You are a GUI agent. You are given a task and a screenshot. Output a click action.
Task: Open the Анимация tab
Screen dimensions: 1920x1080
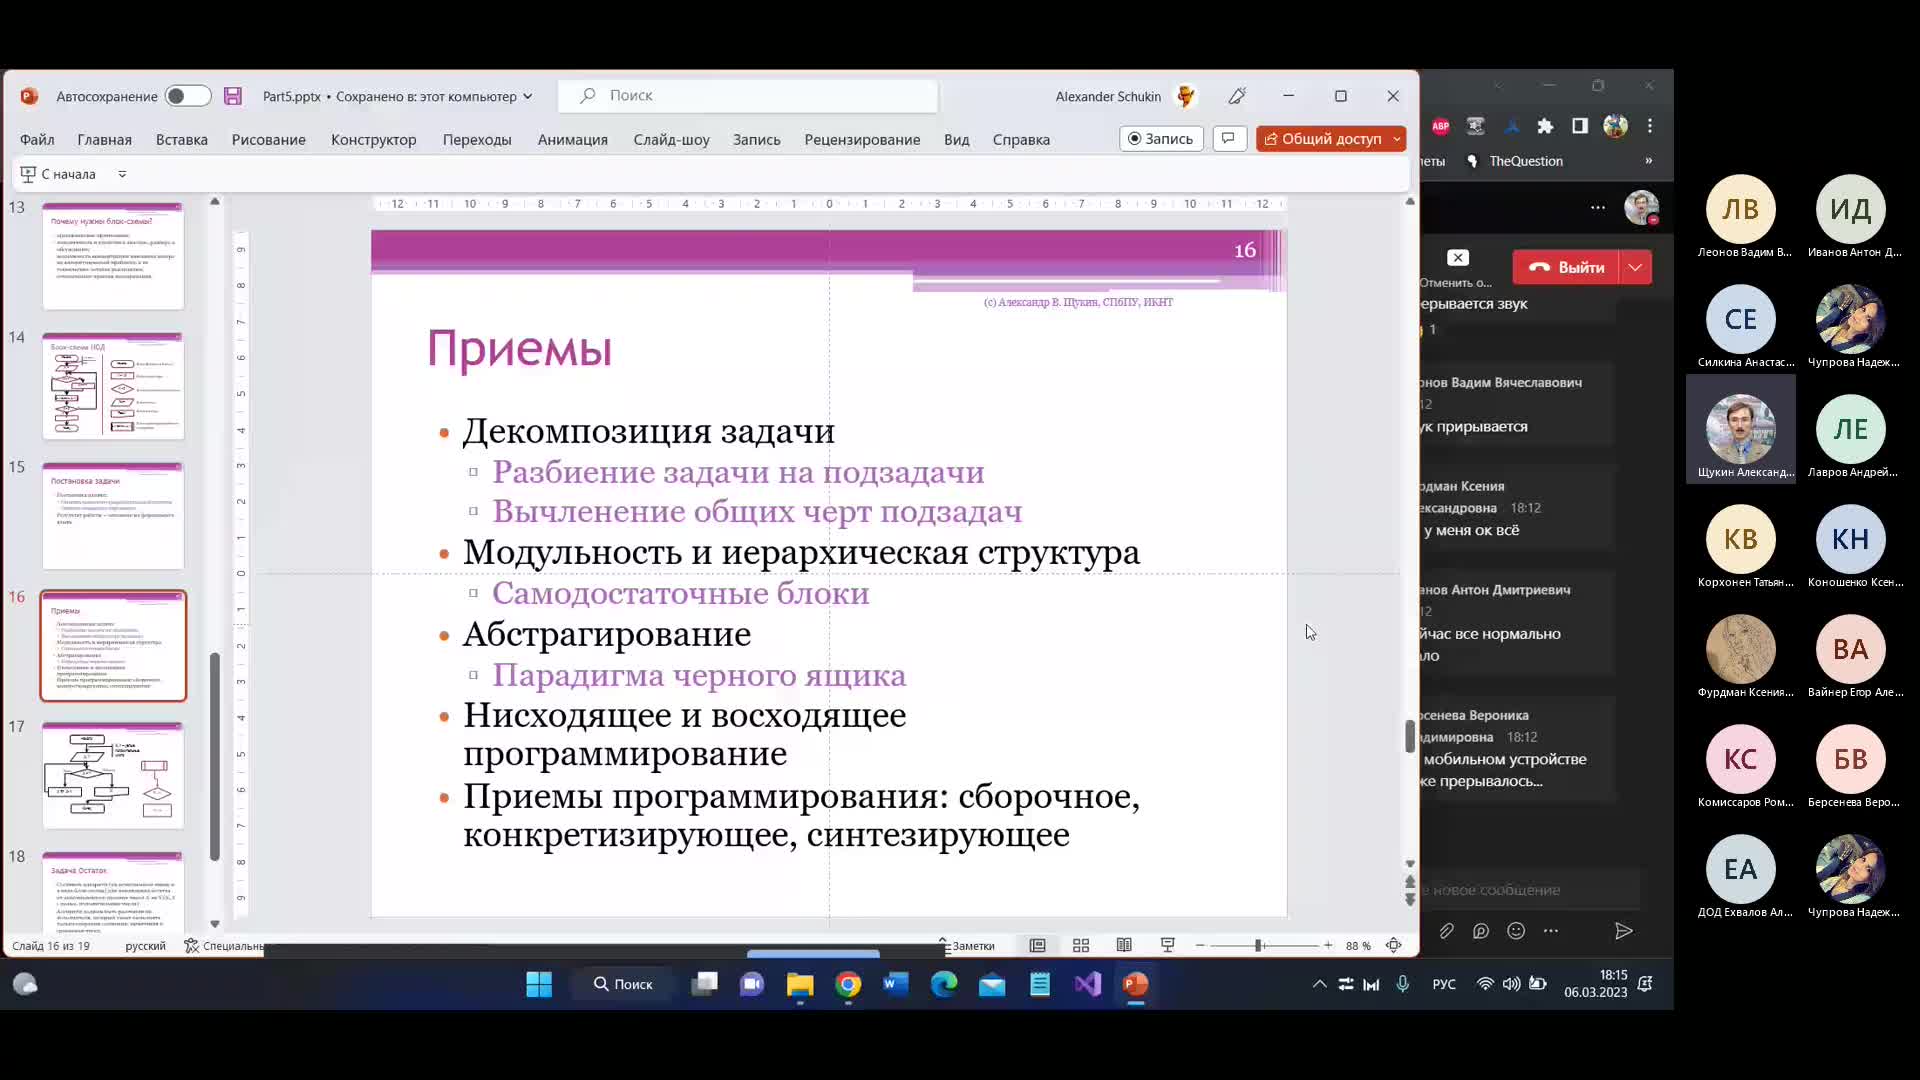point(573,140)
